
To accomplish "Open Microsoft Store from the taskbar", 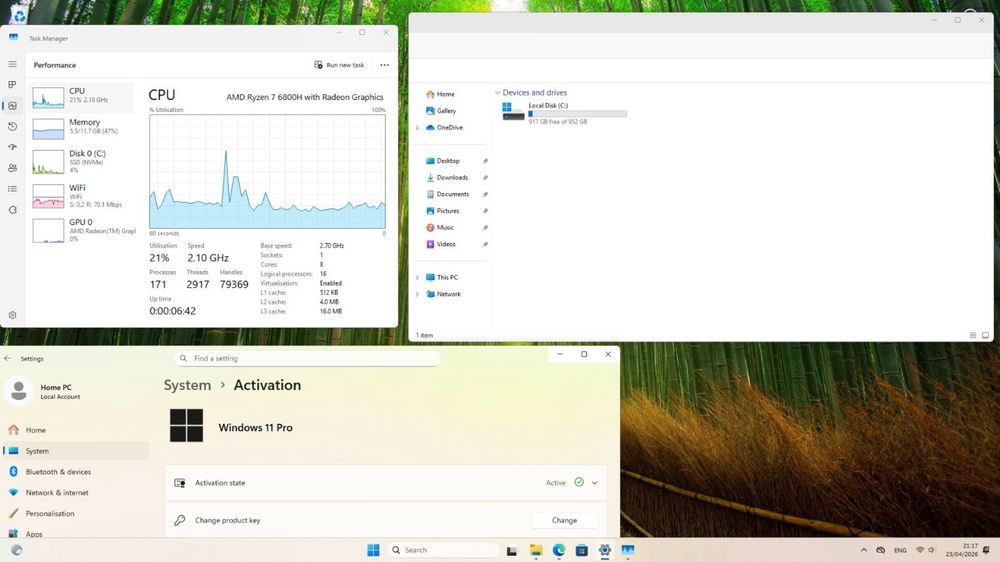I will click(582, 550).
